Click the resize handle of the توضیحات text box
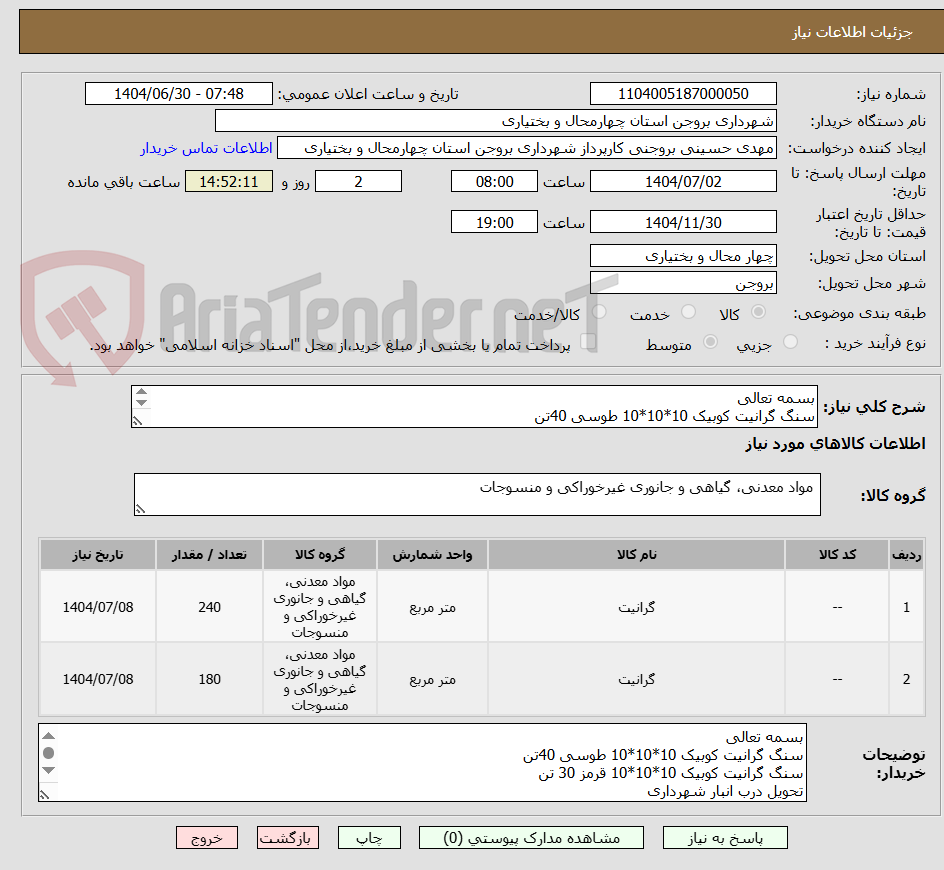This screenshot has height=870, width=944. (x=44, y=795)
